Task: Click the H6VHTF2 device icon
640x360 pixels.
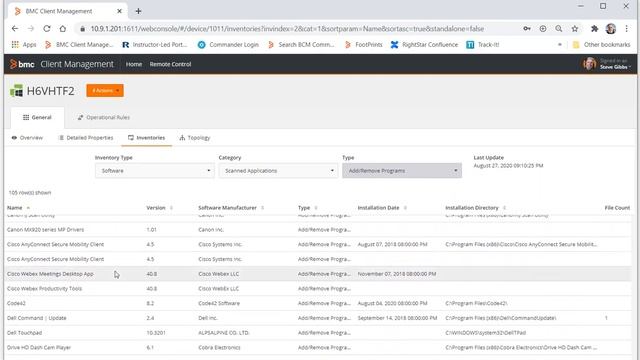Action: [x=16, y=91]
